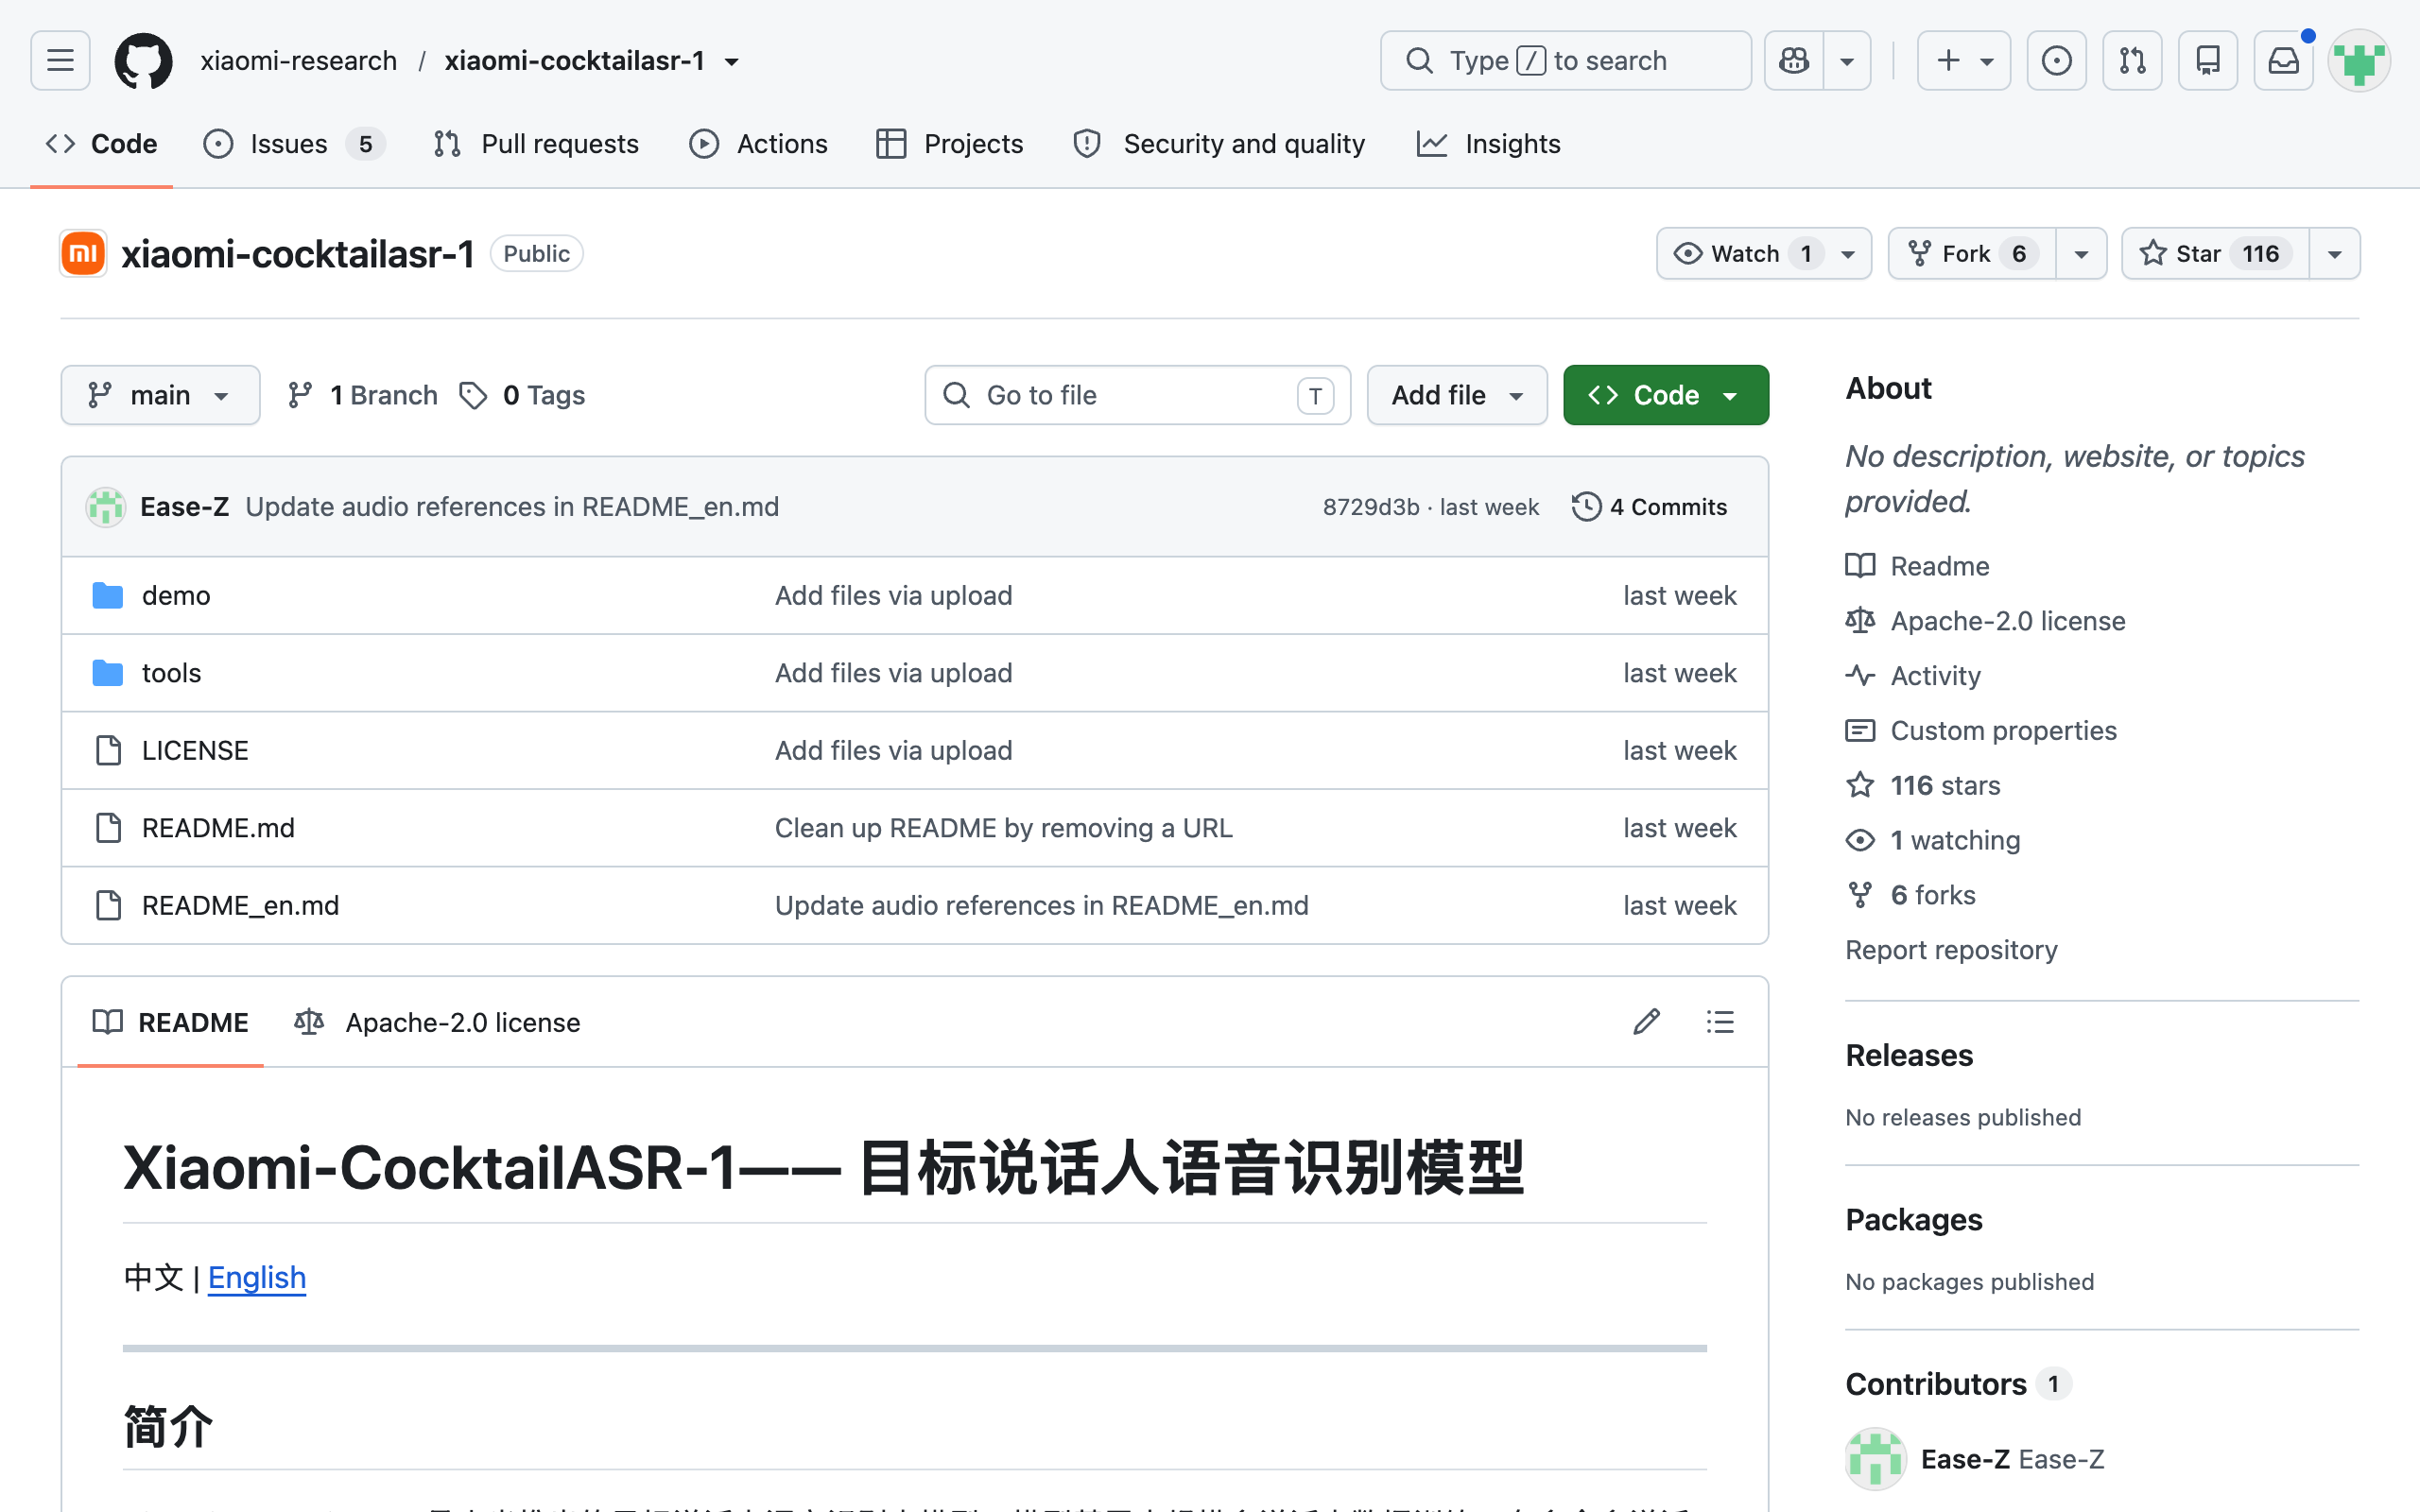Star this repository
The image size is (2420, 1512).
click(x=2215, y=254)
